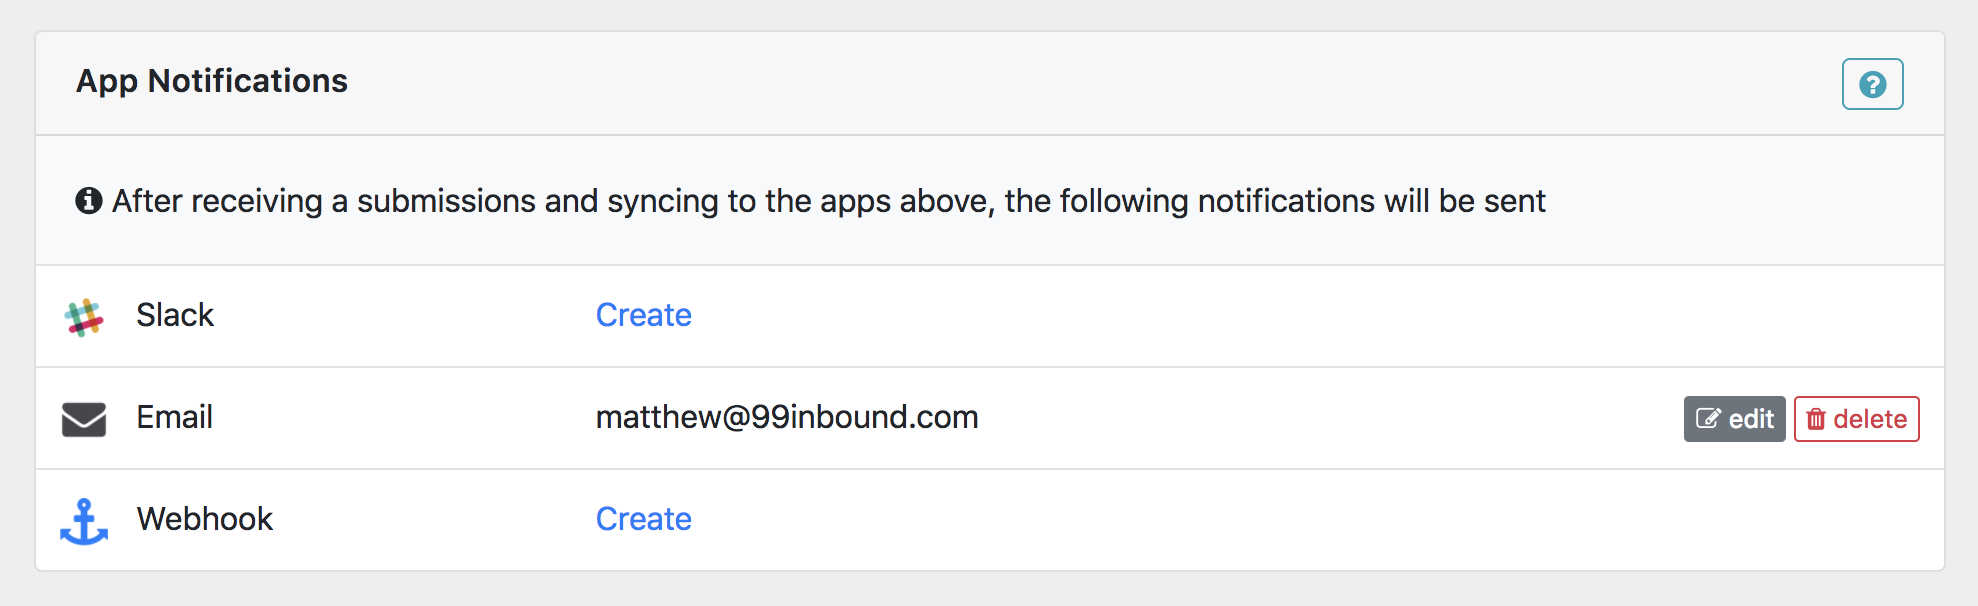1978x606 pixels.
Task: Click the App Notifications heading
Action: (212, 81)
